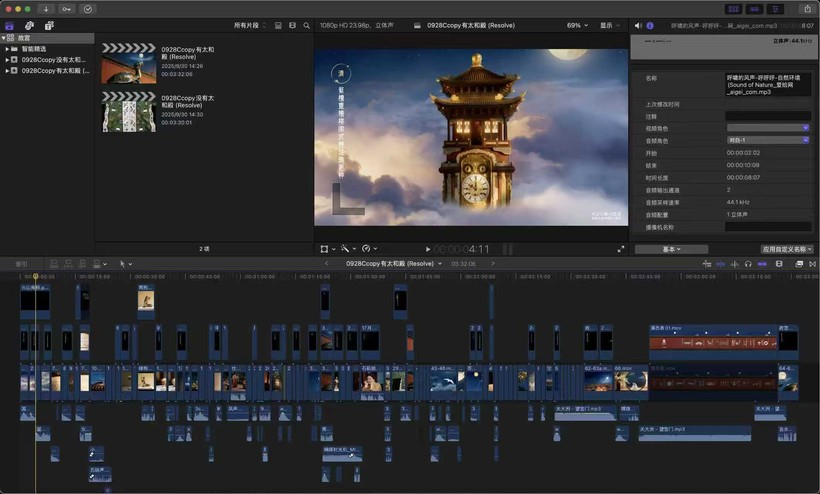
Task: Show the photos and audio sidebar
Action: click(29, 25)
